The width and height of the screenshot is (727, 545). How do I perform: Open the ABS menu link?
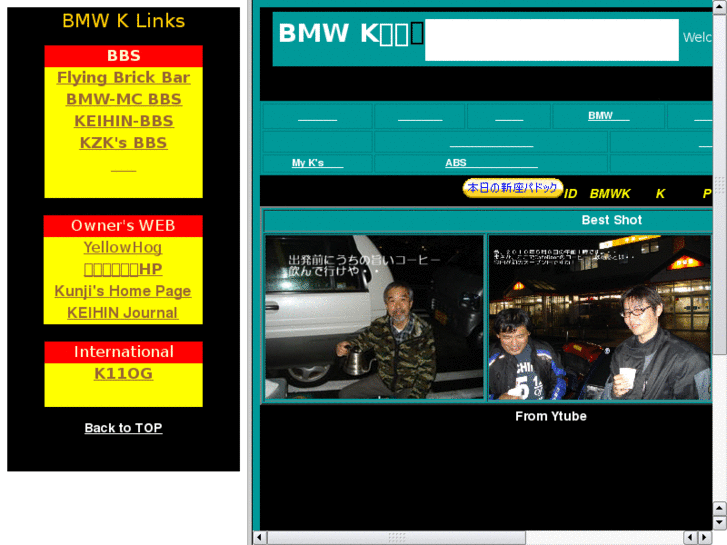(x=491, y=163)
